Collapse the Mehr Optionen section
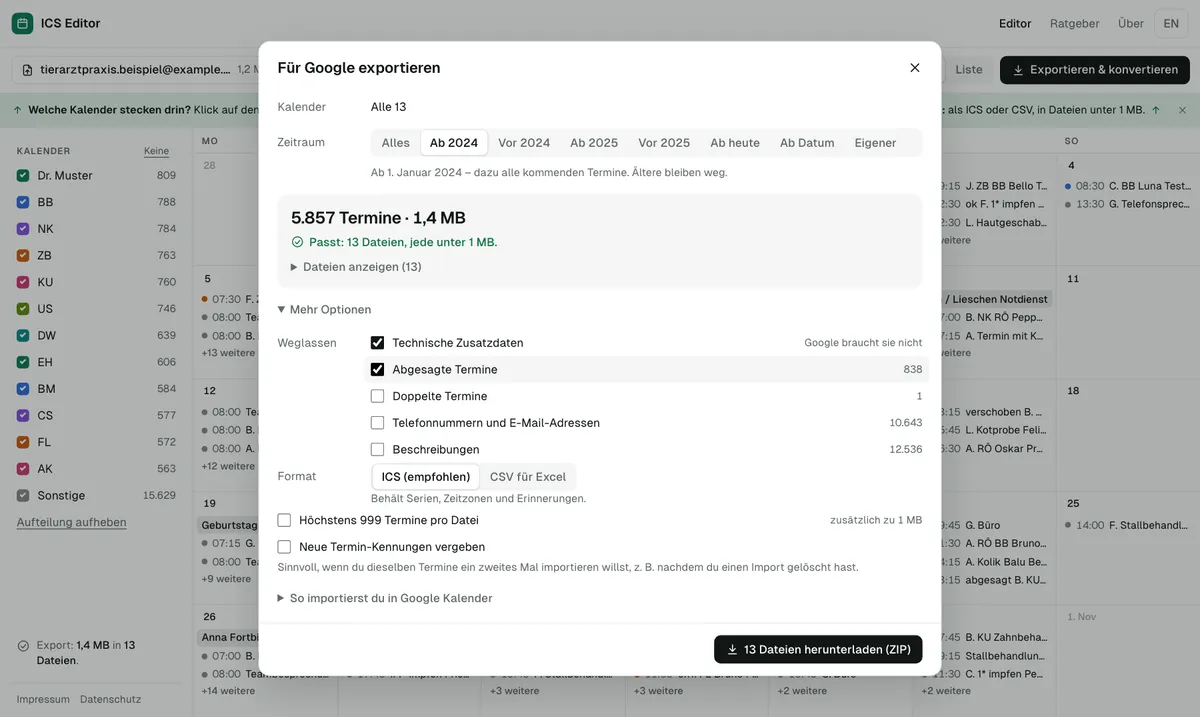The image size is (1200, 717). click(324, 310)
